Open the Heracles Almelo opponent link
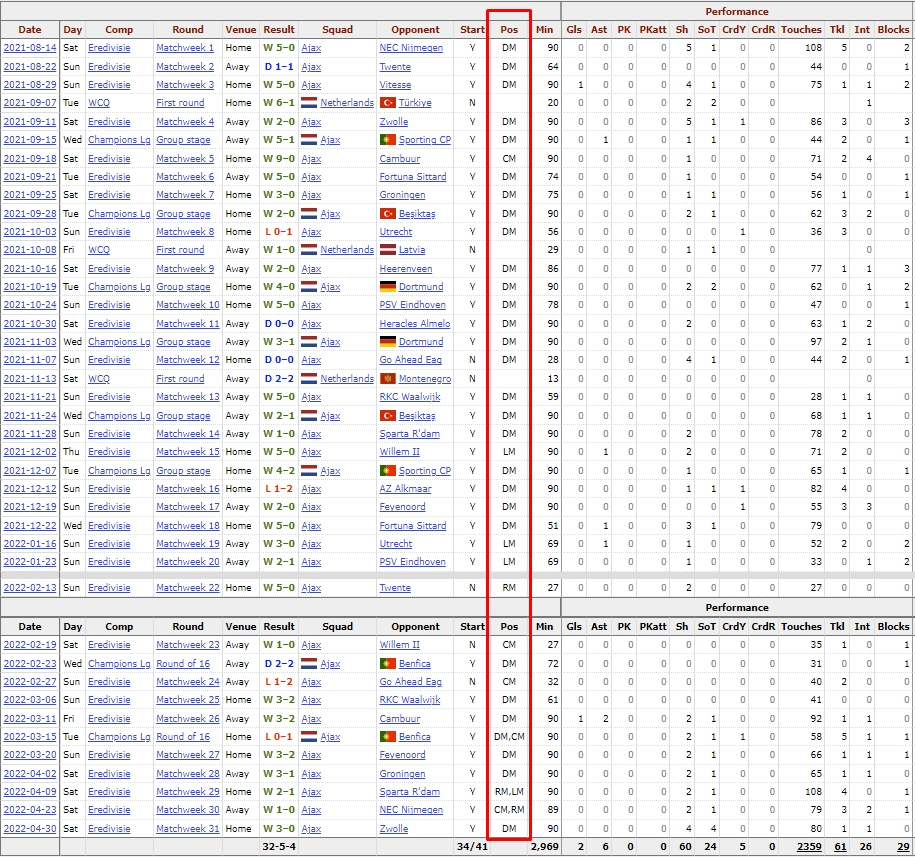915x857 pixels. coord(414,324)
